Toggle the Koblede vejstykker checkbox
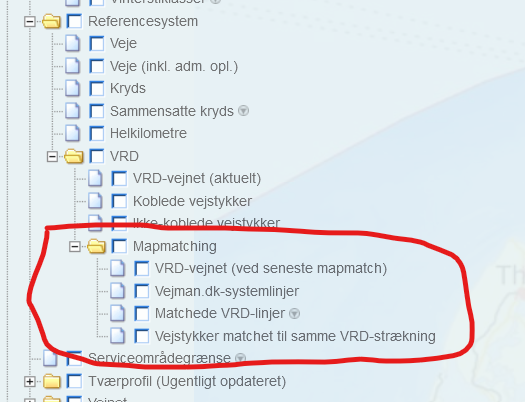Viewport: 525px width, 402px height. click(119, 201)
